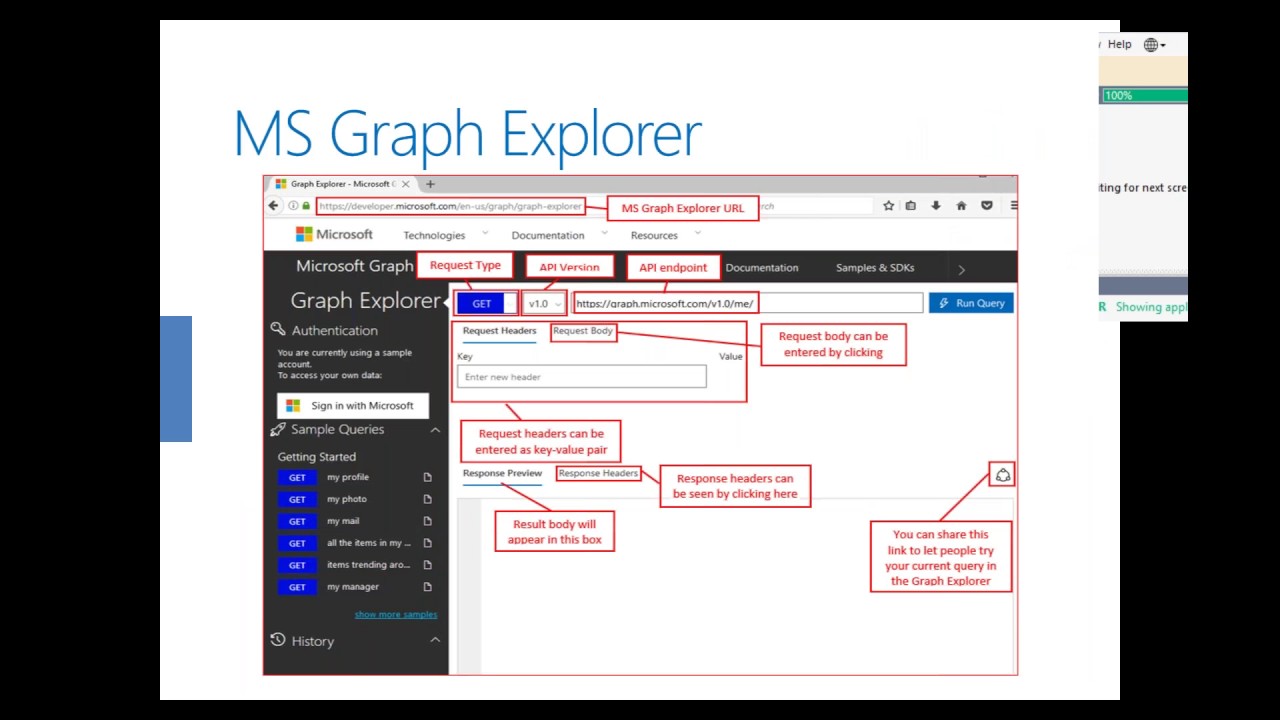This screenshot has height=720, width=1280.
Task: Switch to the Response Headers tab
Action: [x=598, y=474]
